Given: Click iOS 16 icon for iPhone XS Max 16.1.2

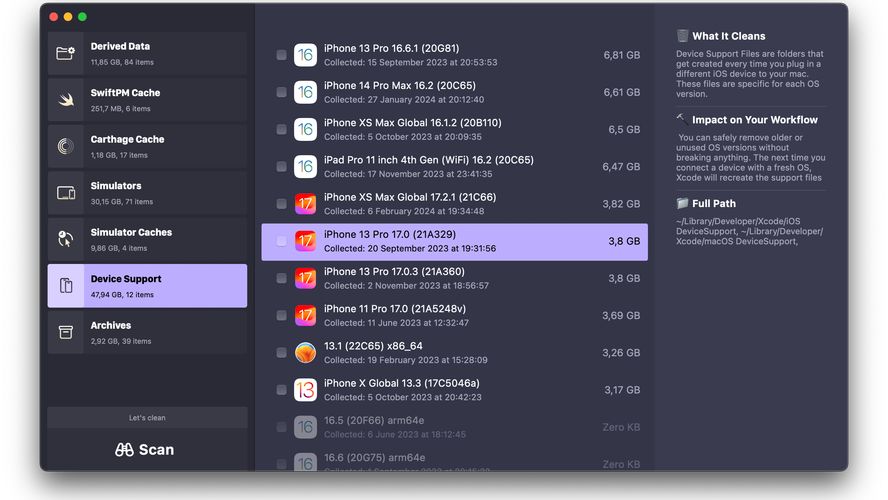Looking at the screenshot, I should click(305, 130).
